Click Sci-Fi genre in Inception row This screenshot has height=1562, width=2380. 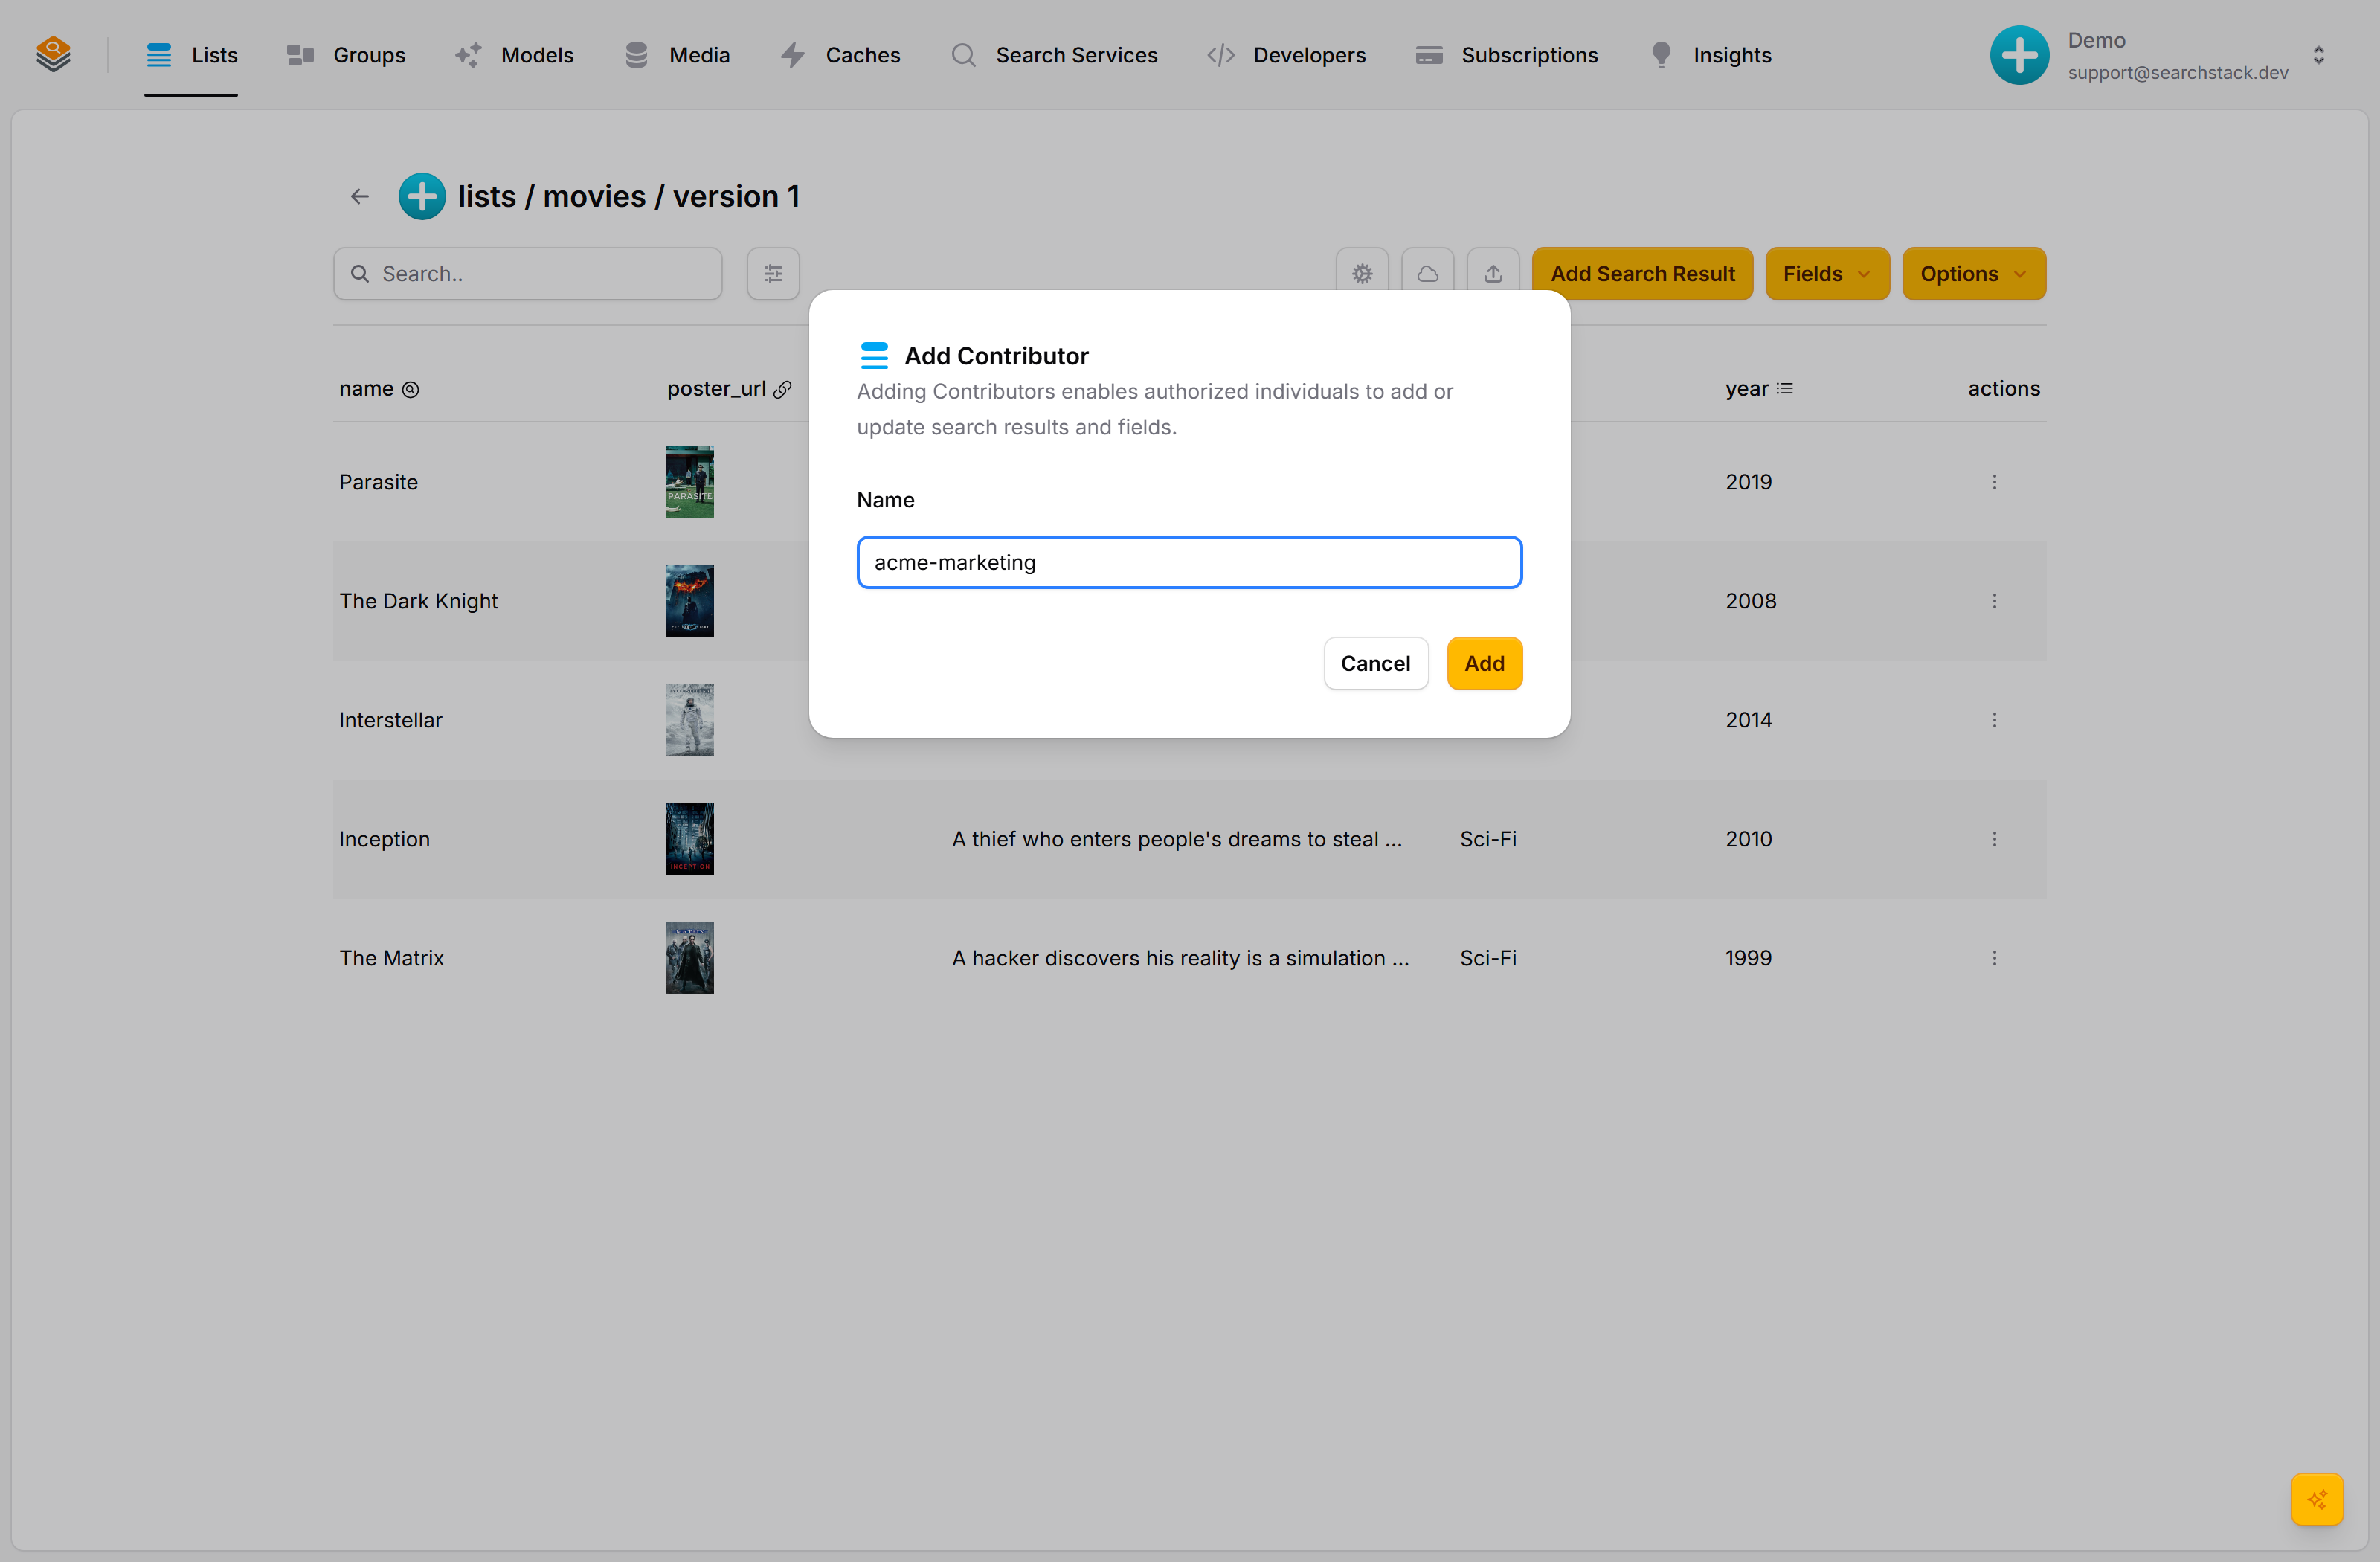(x=1488, y=839)
